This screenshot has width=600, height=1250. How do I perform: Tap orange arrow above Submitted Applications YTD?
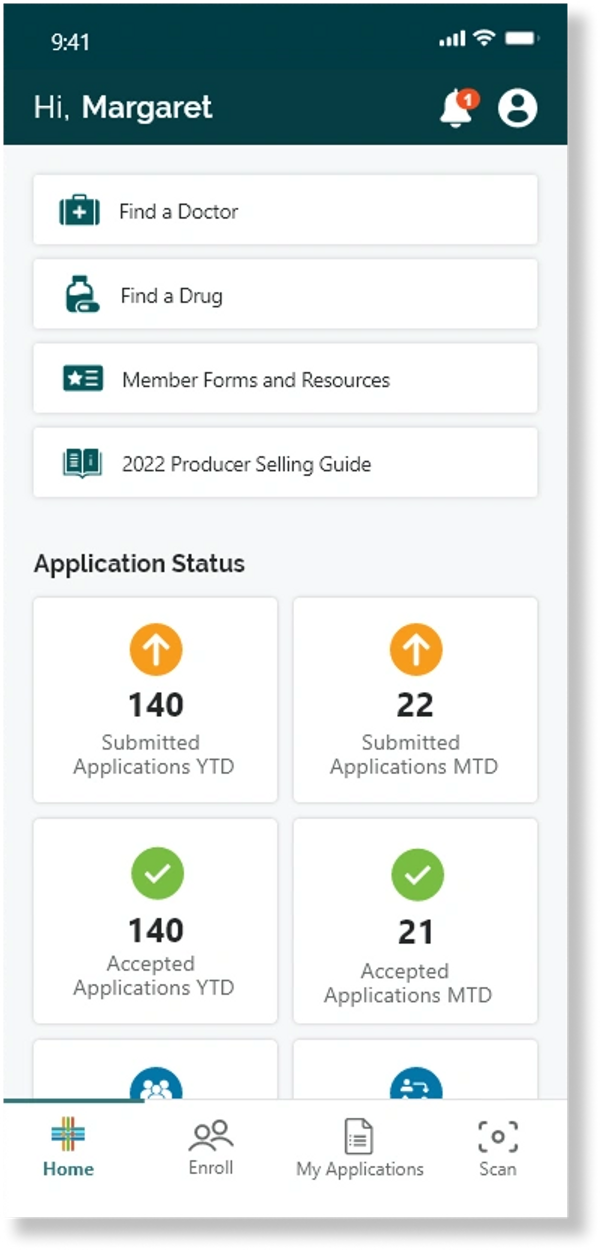(156, 650)
